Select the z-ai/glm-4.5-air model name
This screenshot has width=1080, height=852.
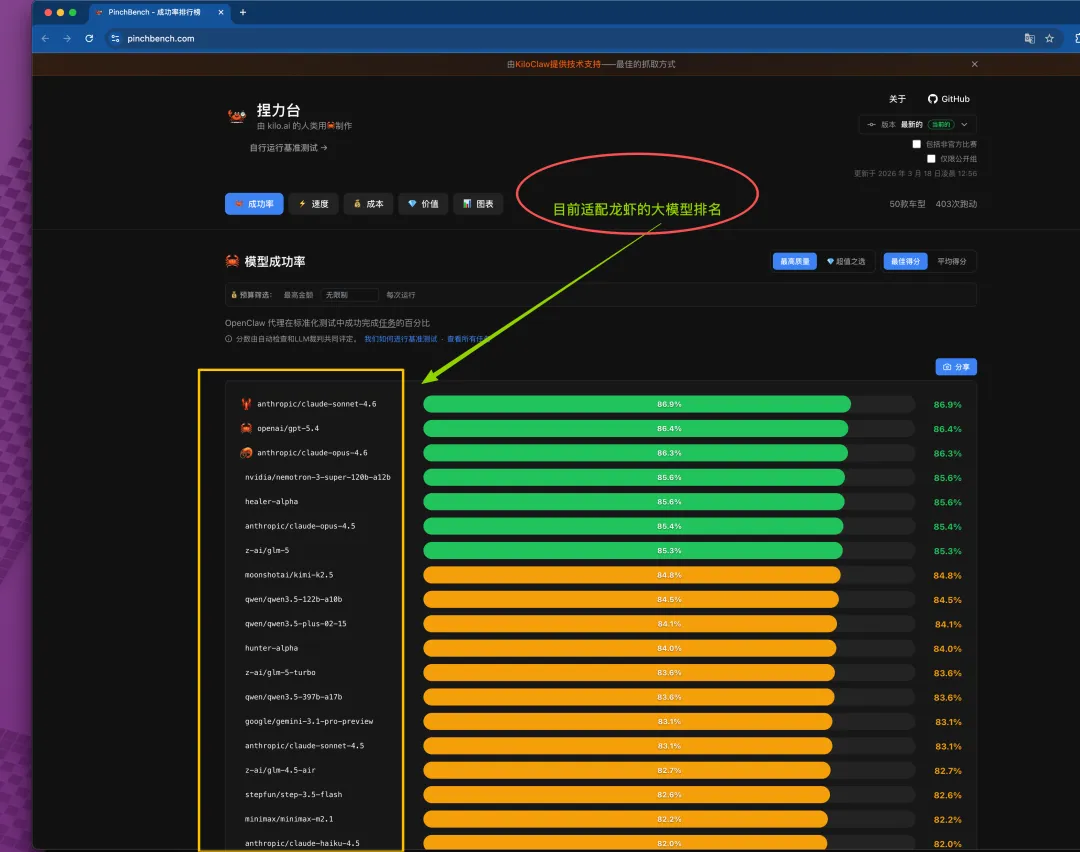(x=280, y=770)
